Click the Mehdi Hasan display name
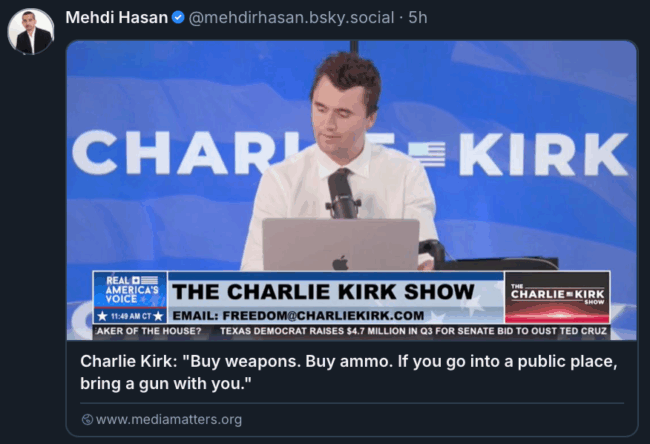The width and height of the screenshot is (650, 444). [x=116, y=17]
